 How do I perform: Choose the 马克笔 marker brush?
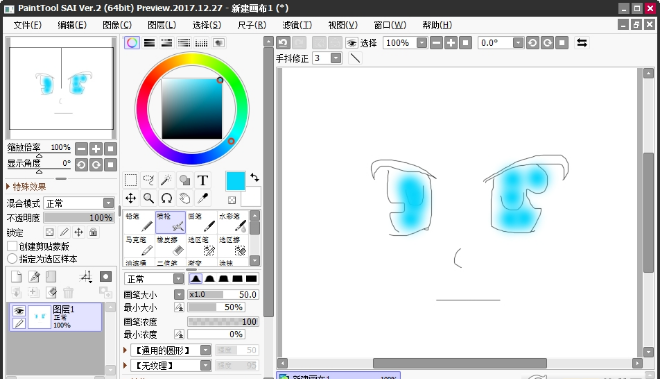coord(139,246)
